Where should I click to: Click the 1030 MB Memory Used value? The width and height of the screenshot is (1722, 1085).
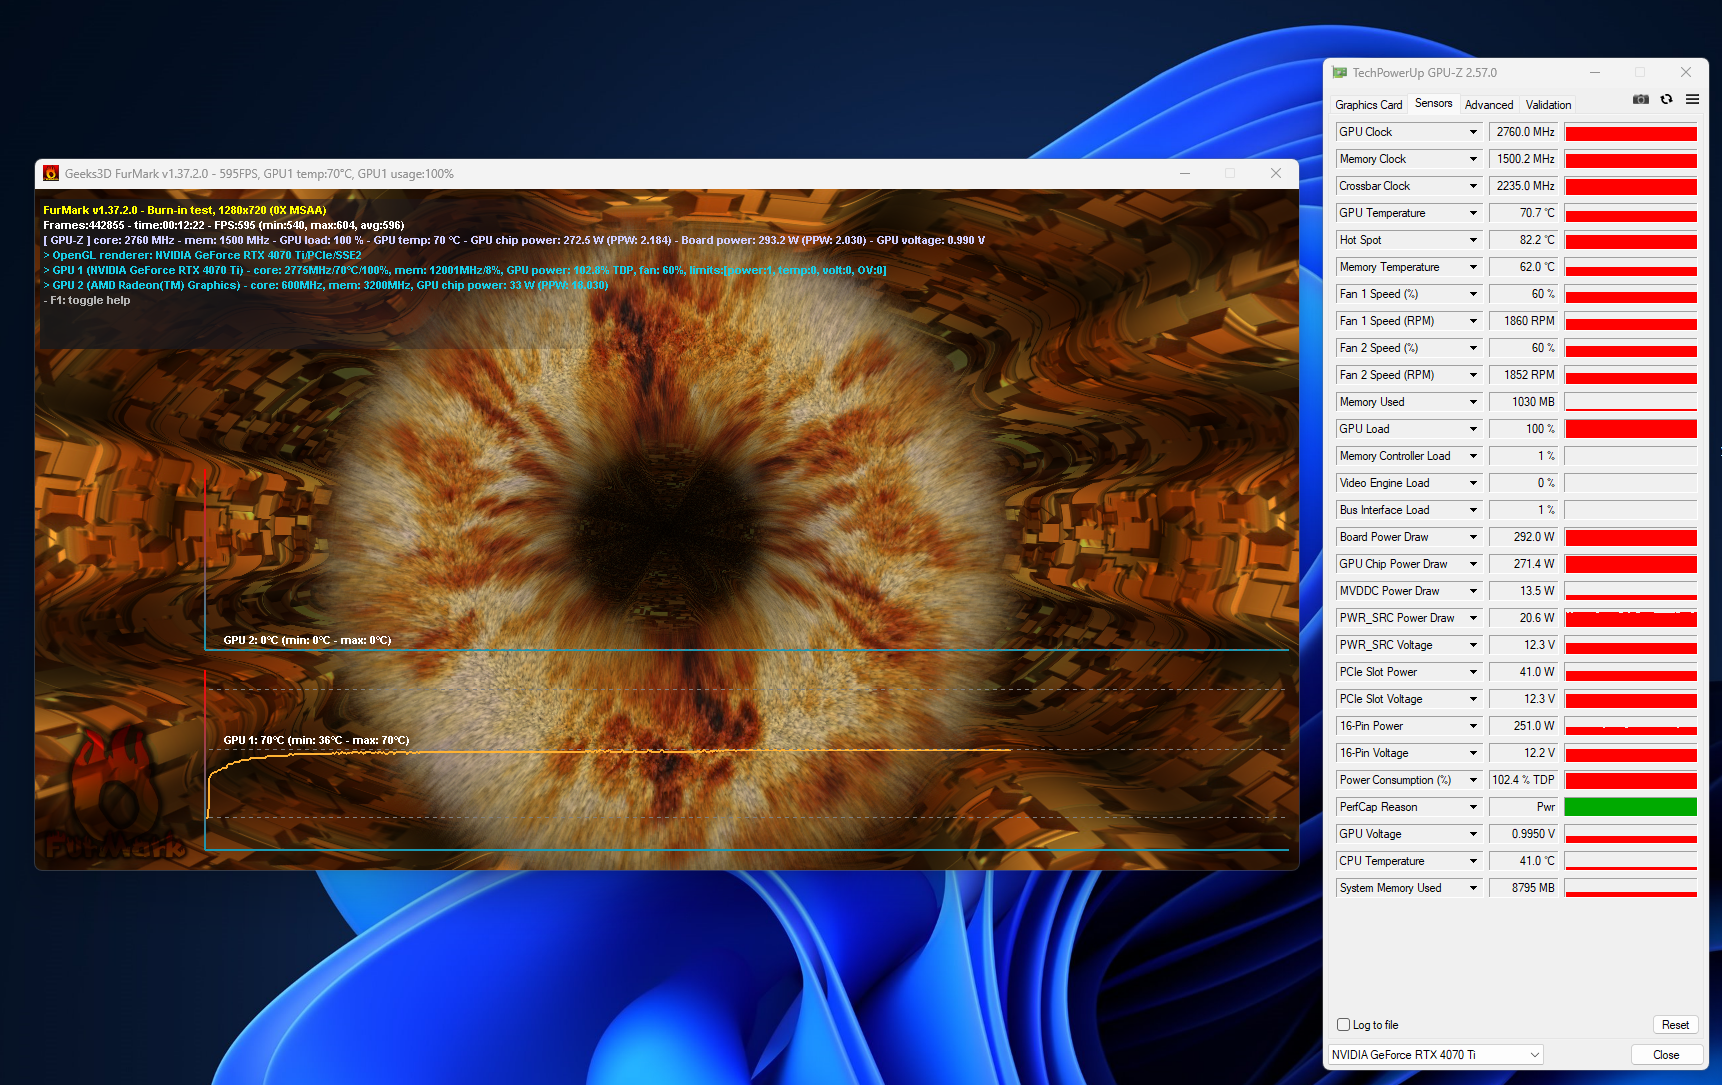(1524, 402)
